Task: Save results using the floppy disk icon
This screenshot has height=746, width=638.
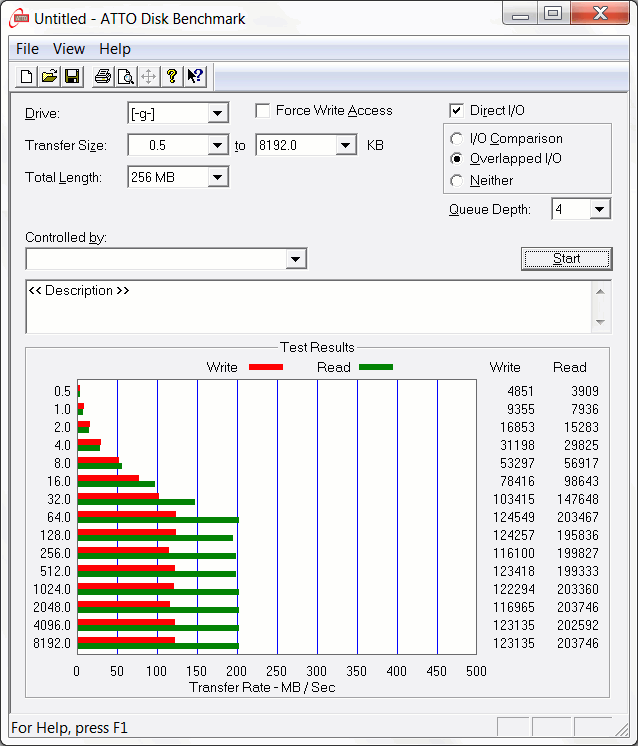Action: coord(72,76)
